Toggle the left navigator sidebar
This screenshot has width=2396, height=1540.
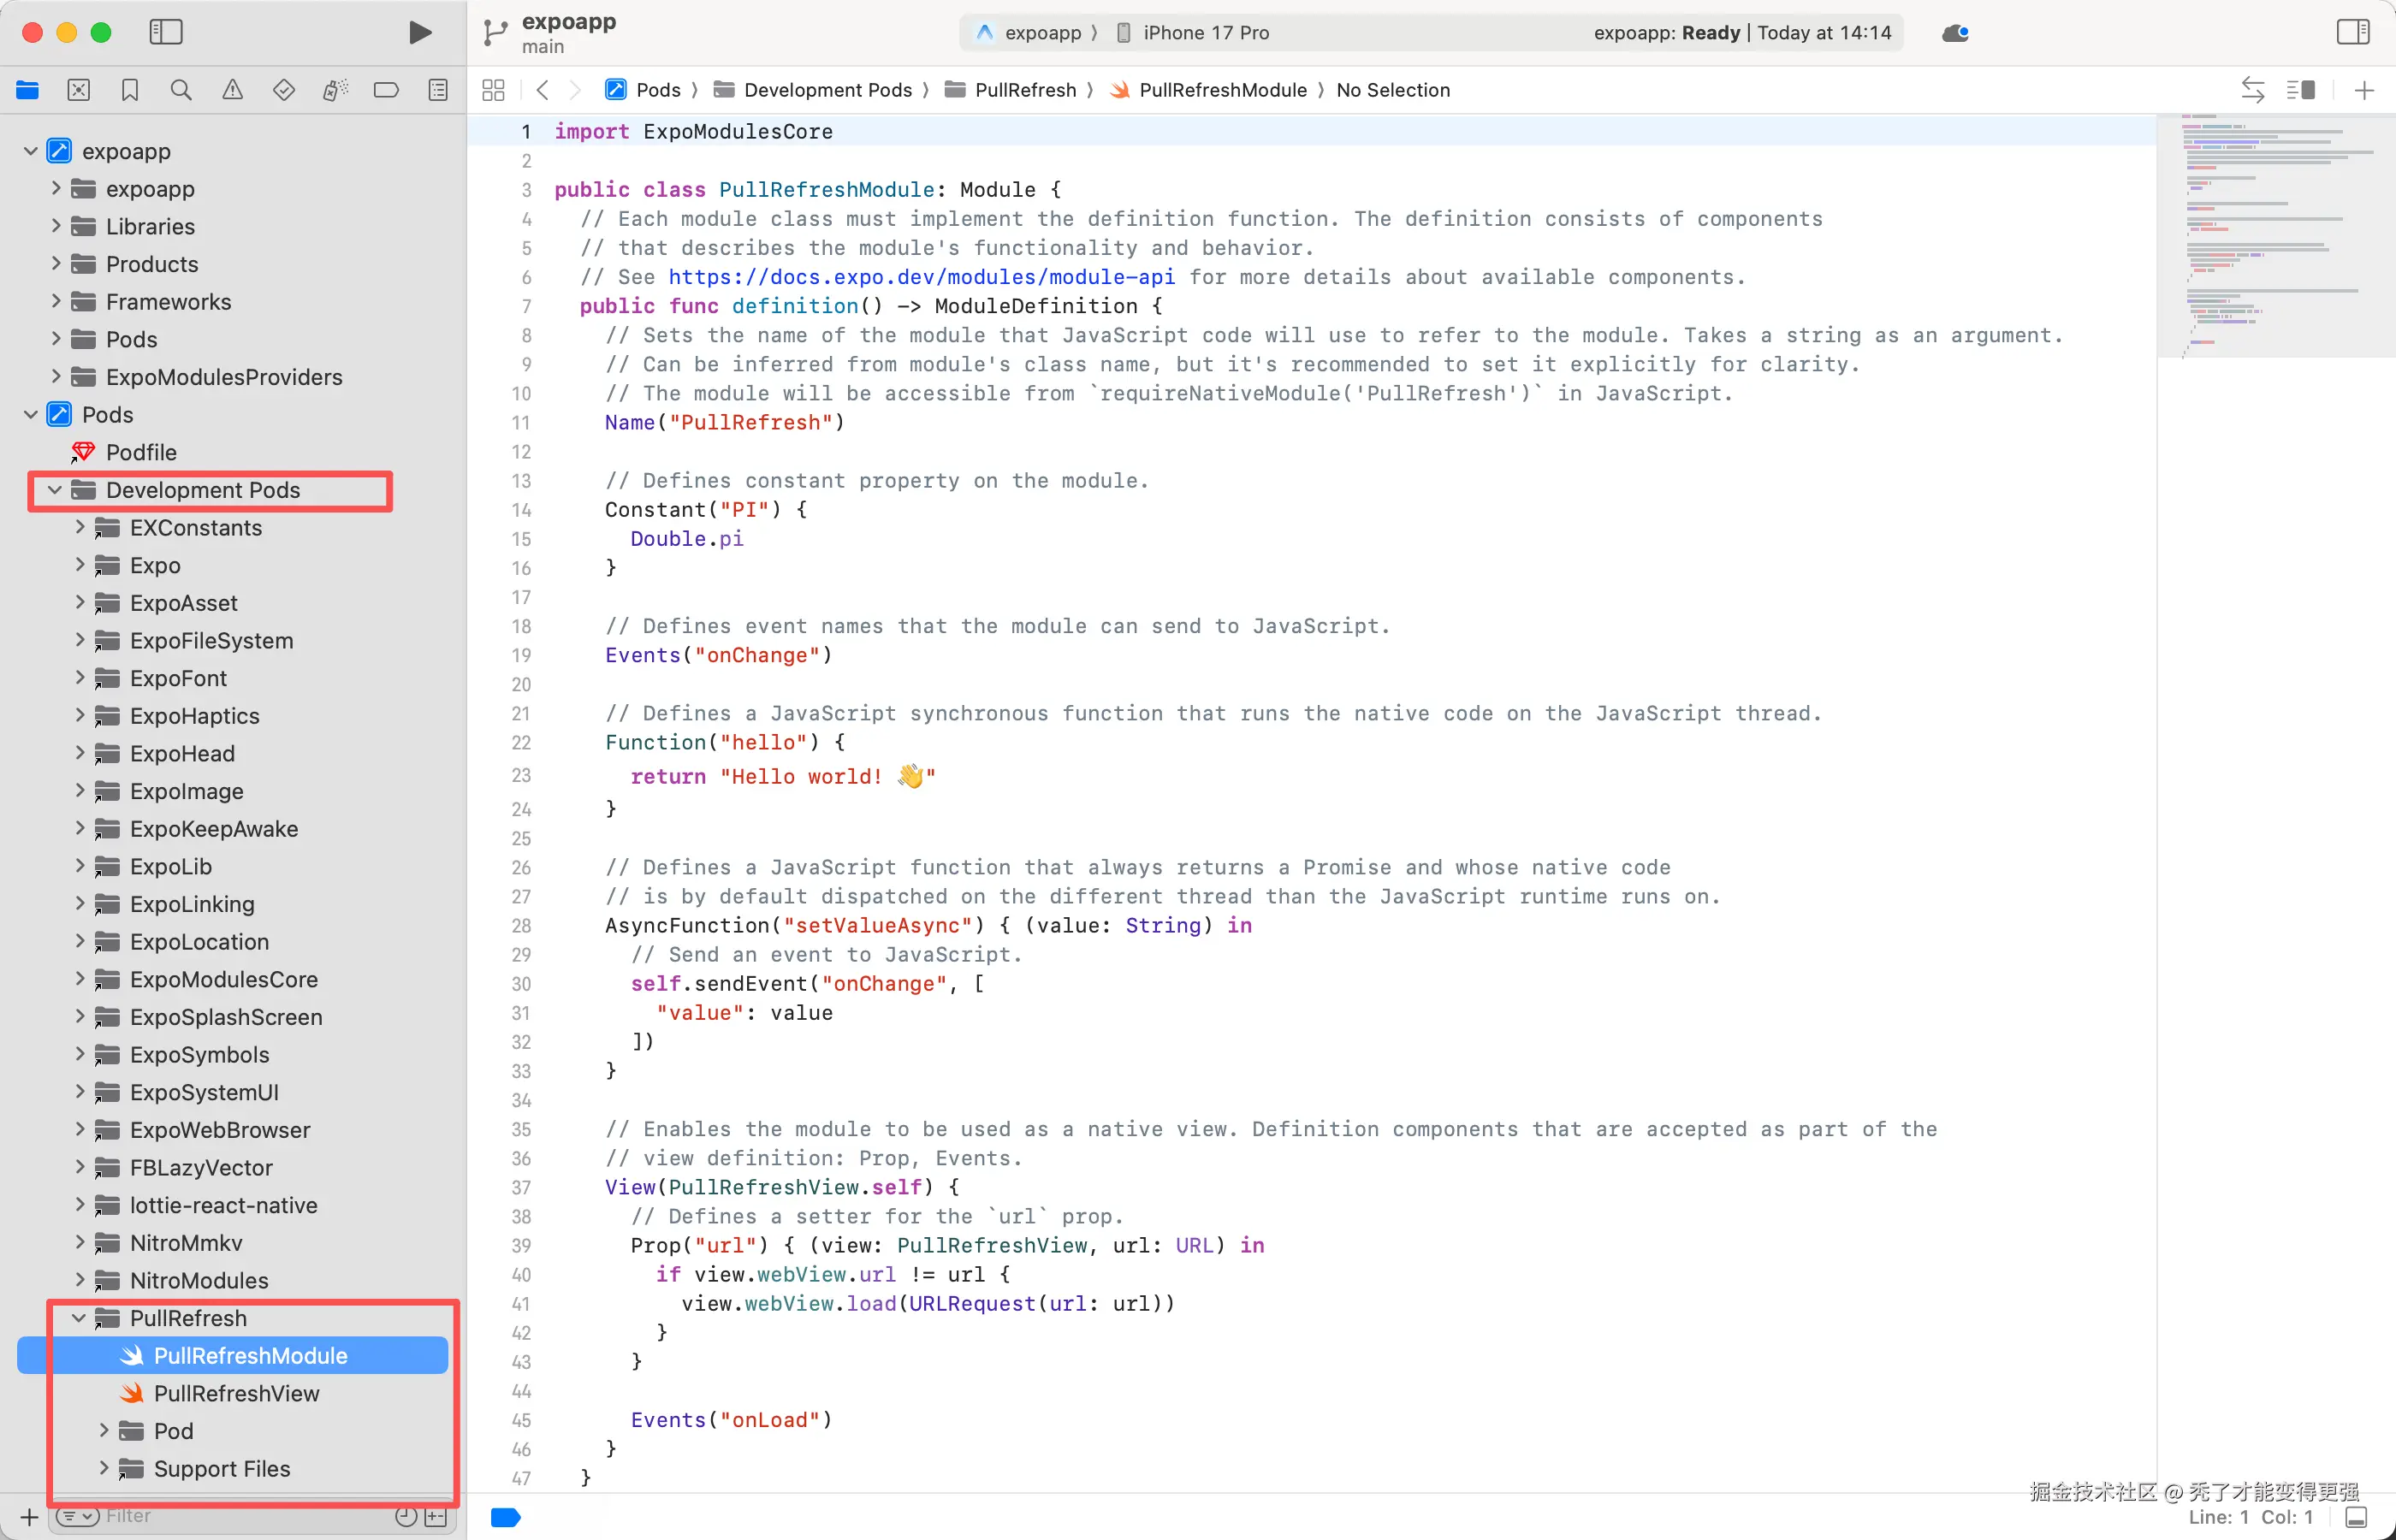click(x=166, y=33)
